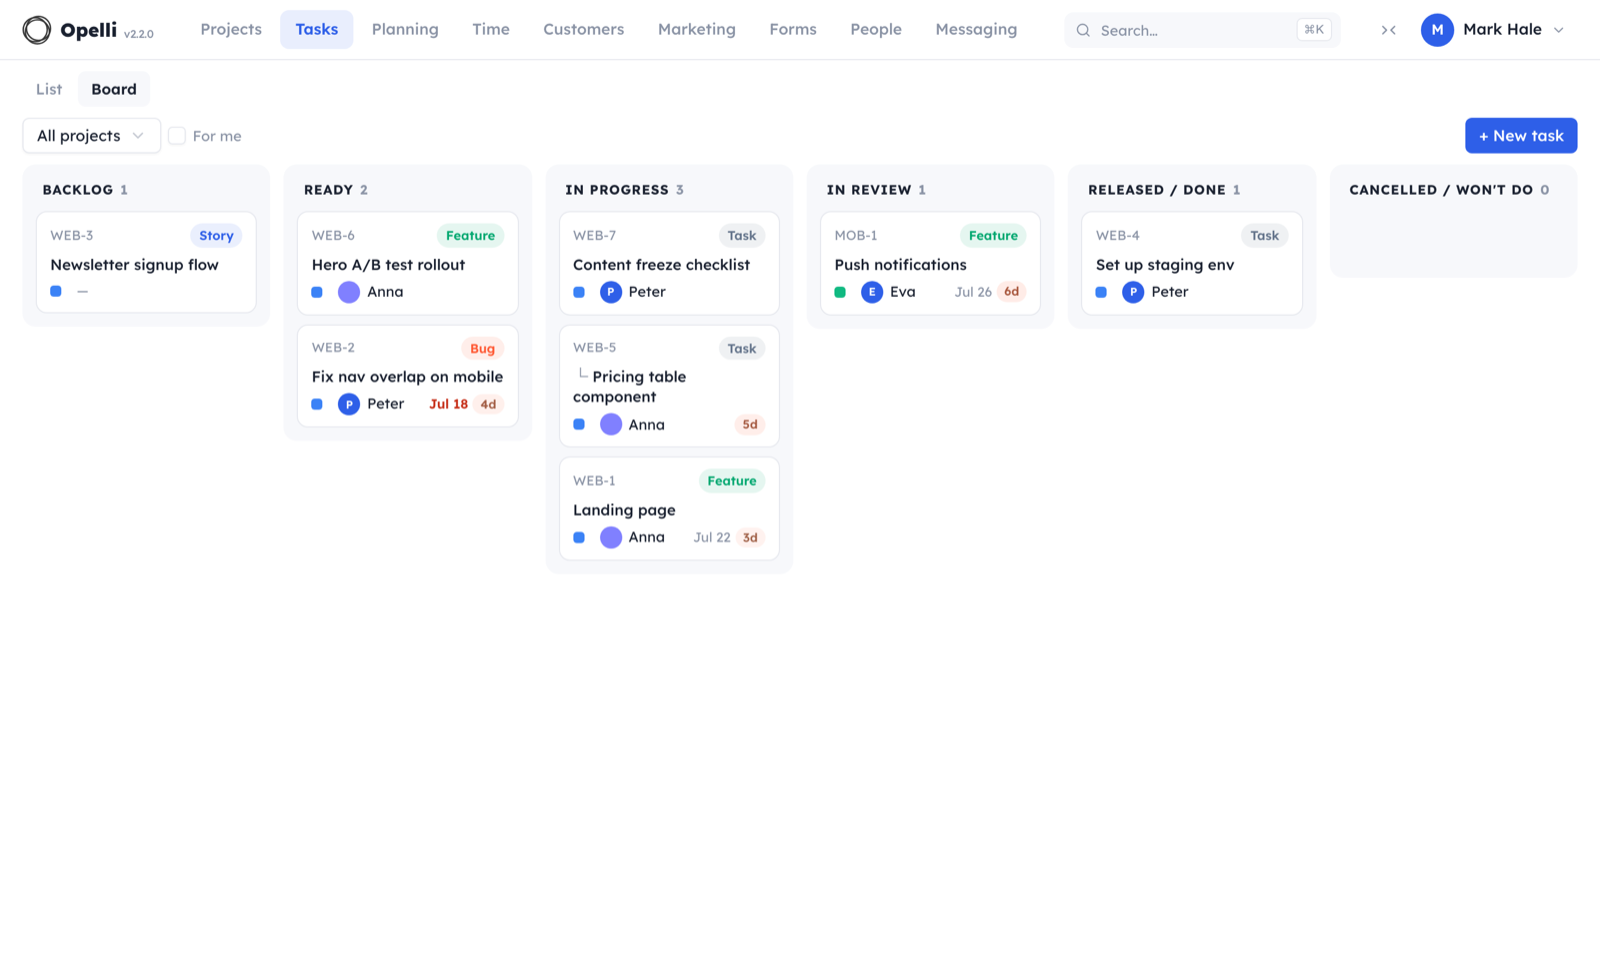Go to the Planning tab
The image size is (1600, 955).
(x=405, y=30)
